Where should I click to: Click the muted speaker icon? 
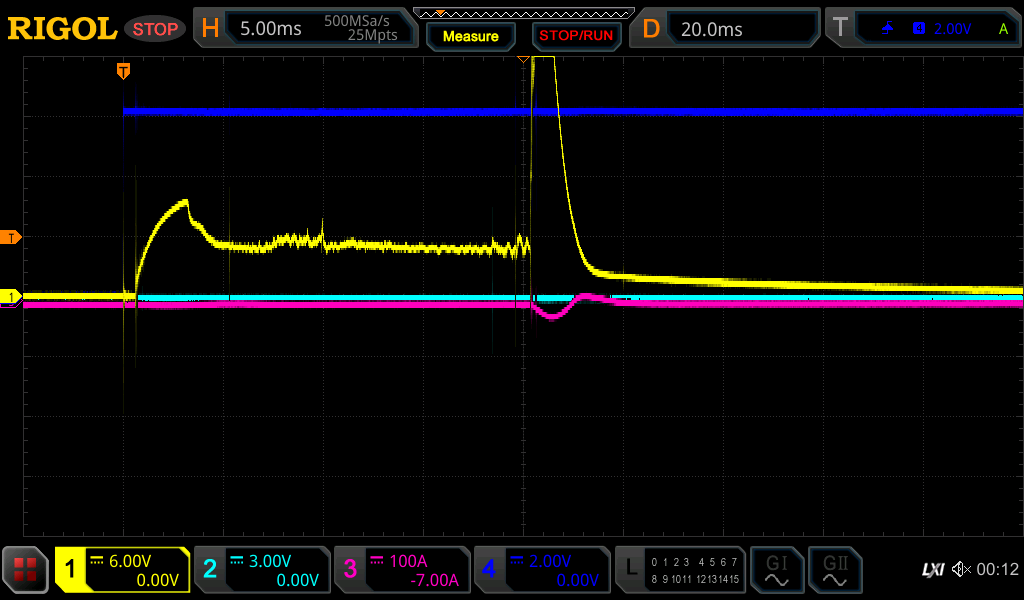(961, 570)
